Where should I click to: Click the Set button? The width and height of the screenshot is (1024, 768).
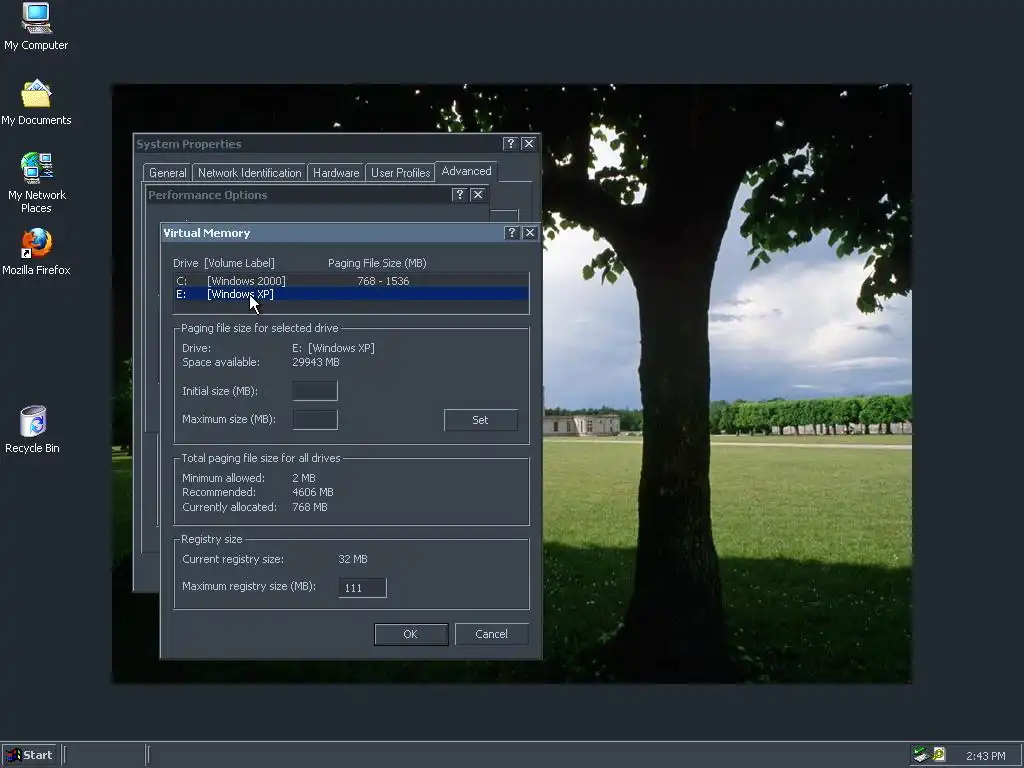coord(481,420)
